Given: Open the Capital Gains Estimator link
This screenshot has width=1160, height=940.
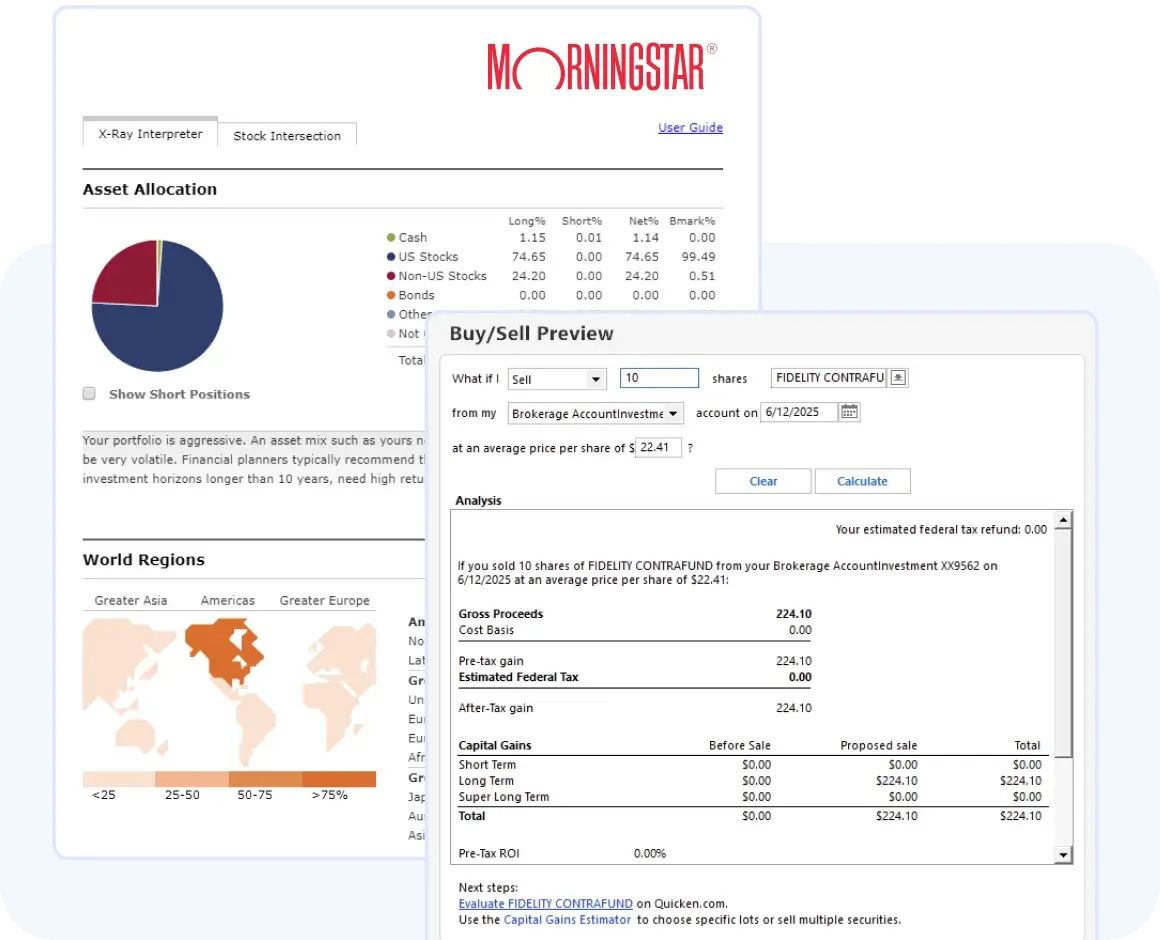Looking at the screenshot, I should click(x=567, y=919).
